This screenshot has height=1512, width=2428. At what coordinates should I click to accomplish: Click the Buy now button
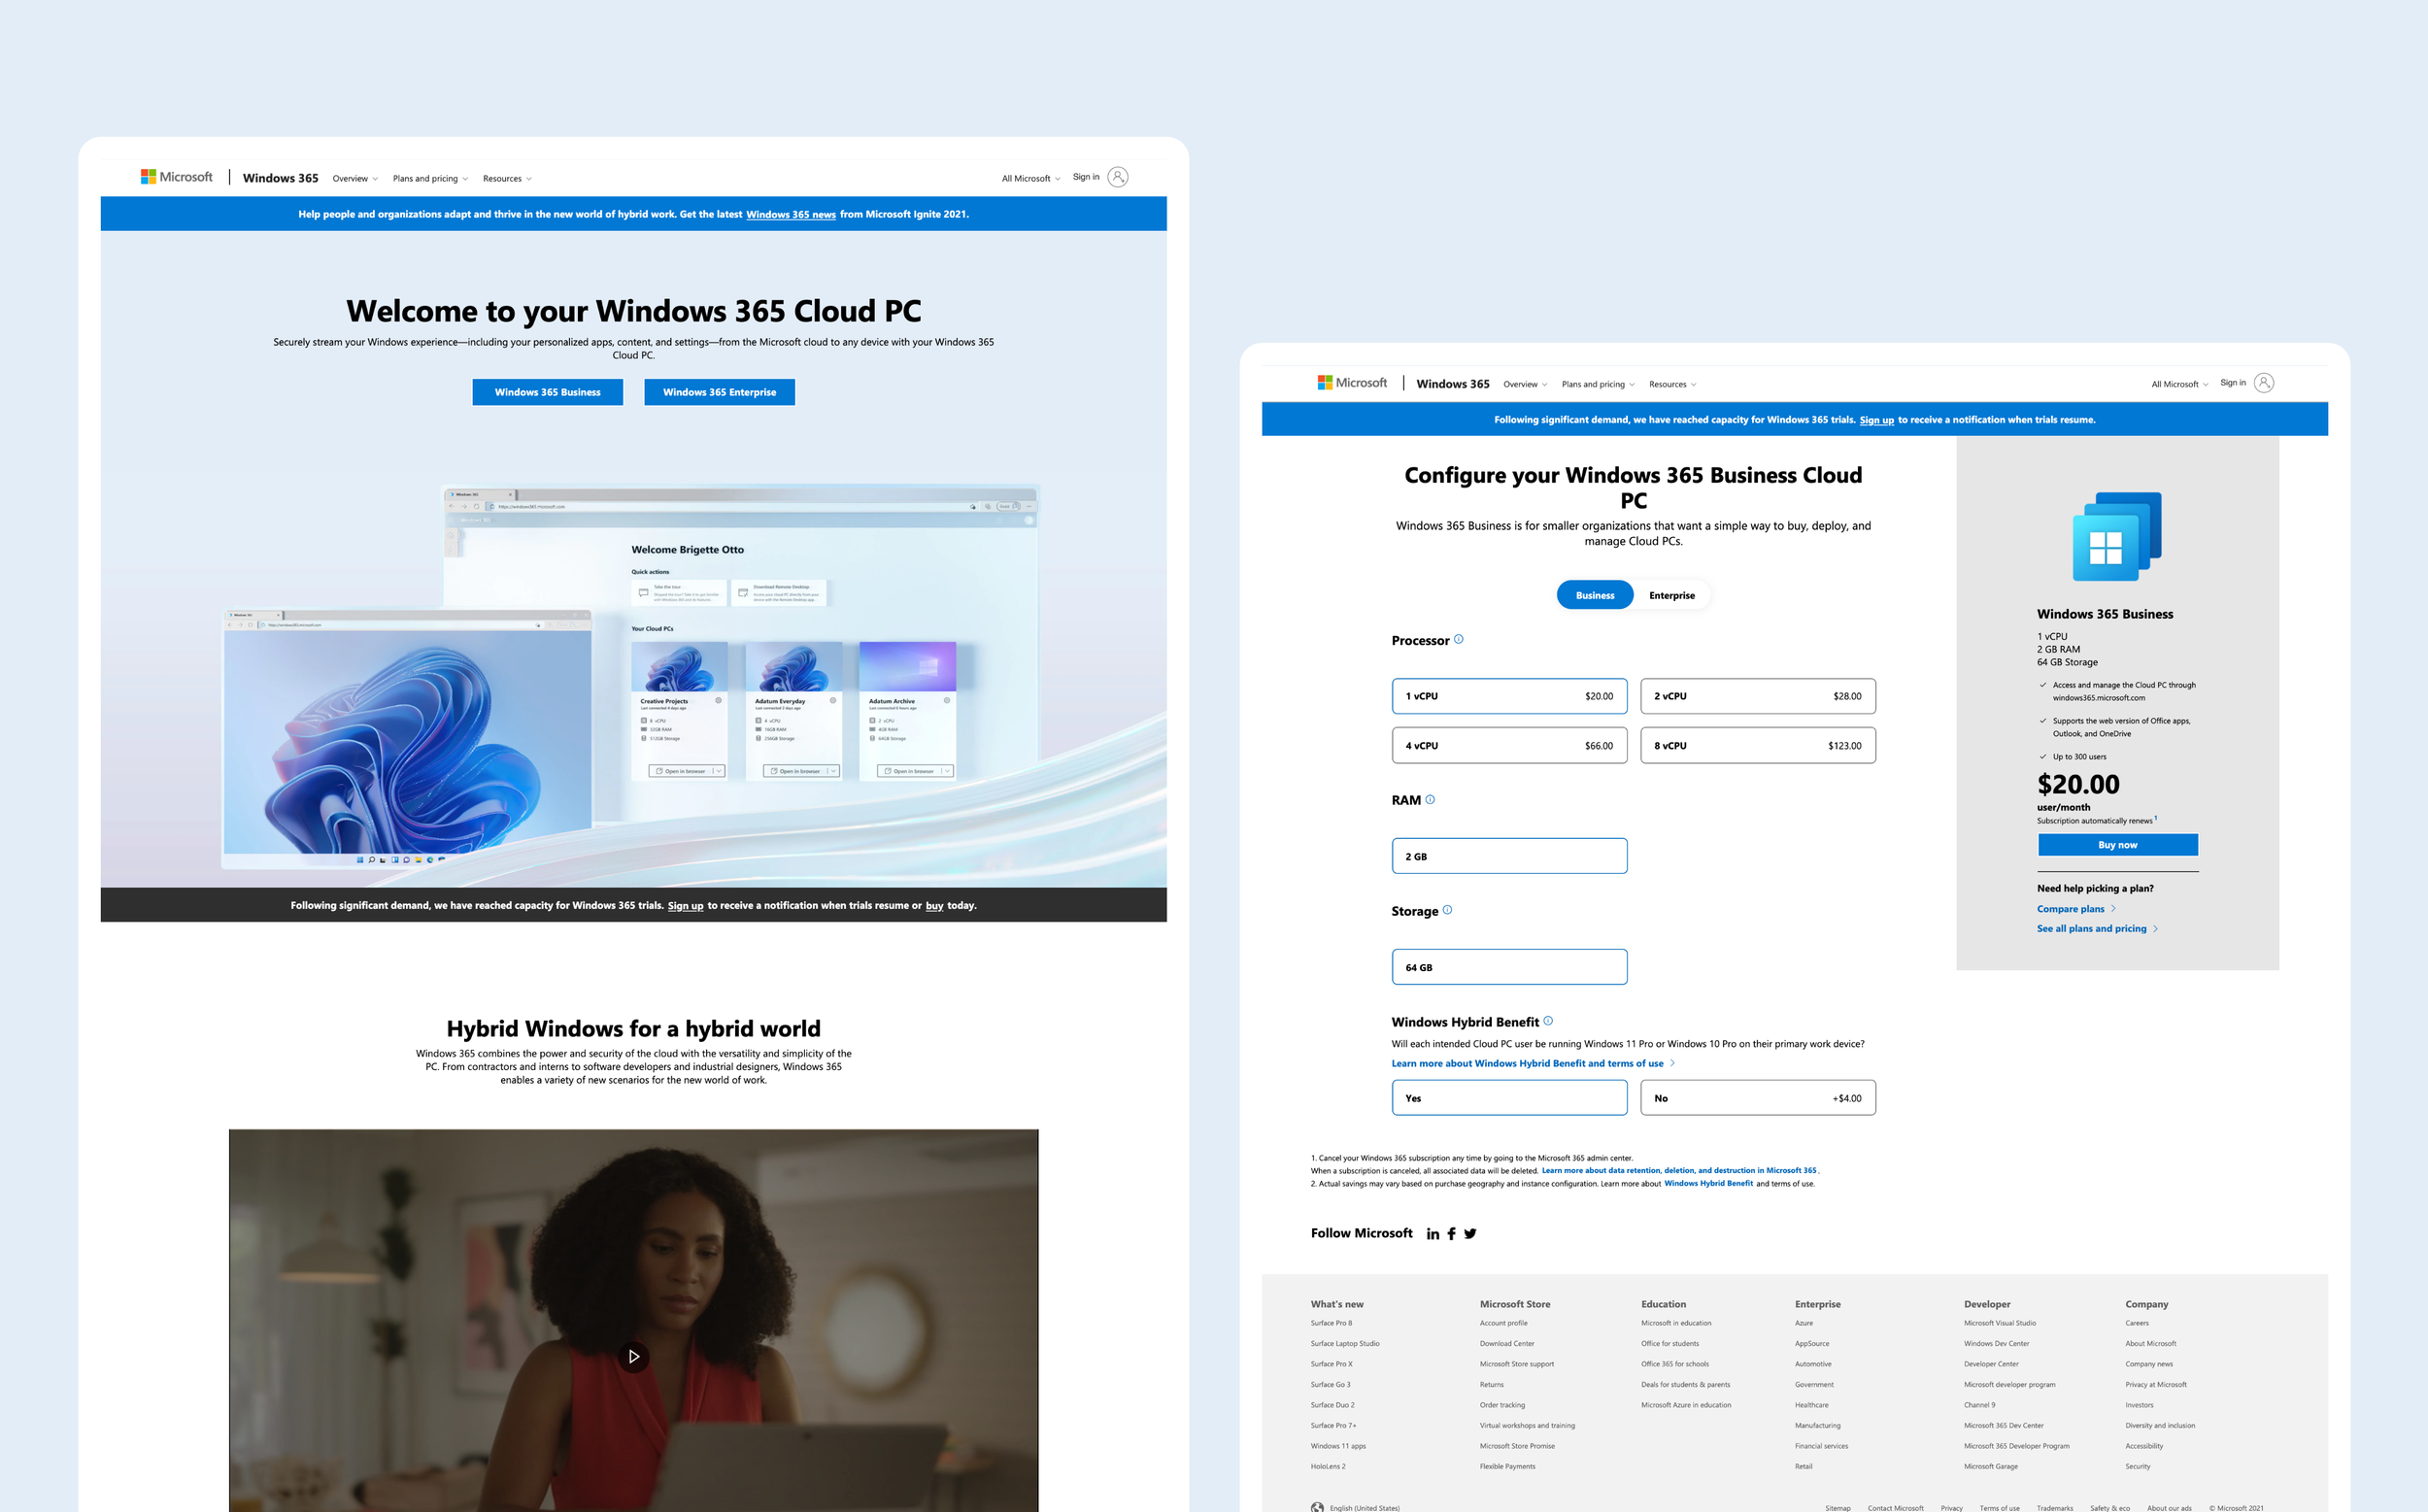pyautogui.click(x=2117, y=845)
